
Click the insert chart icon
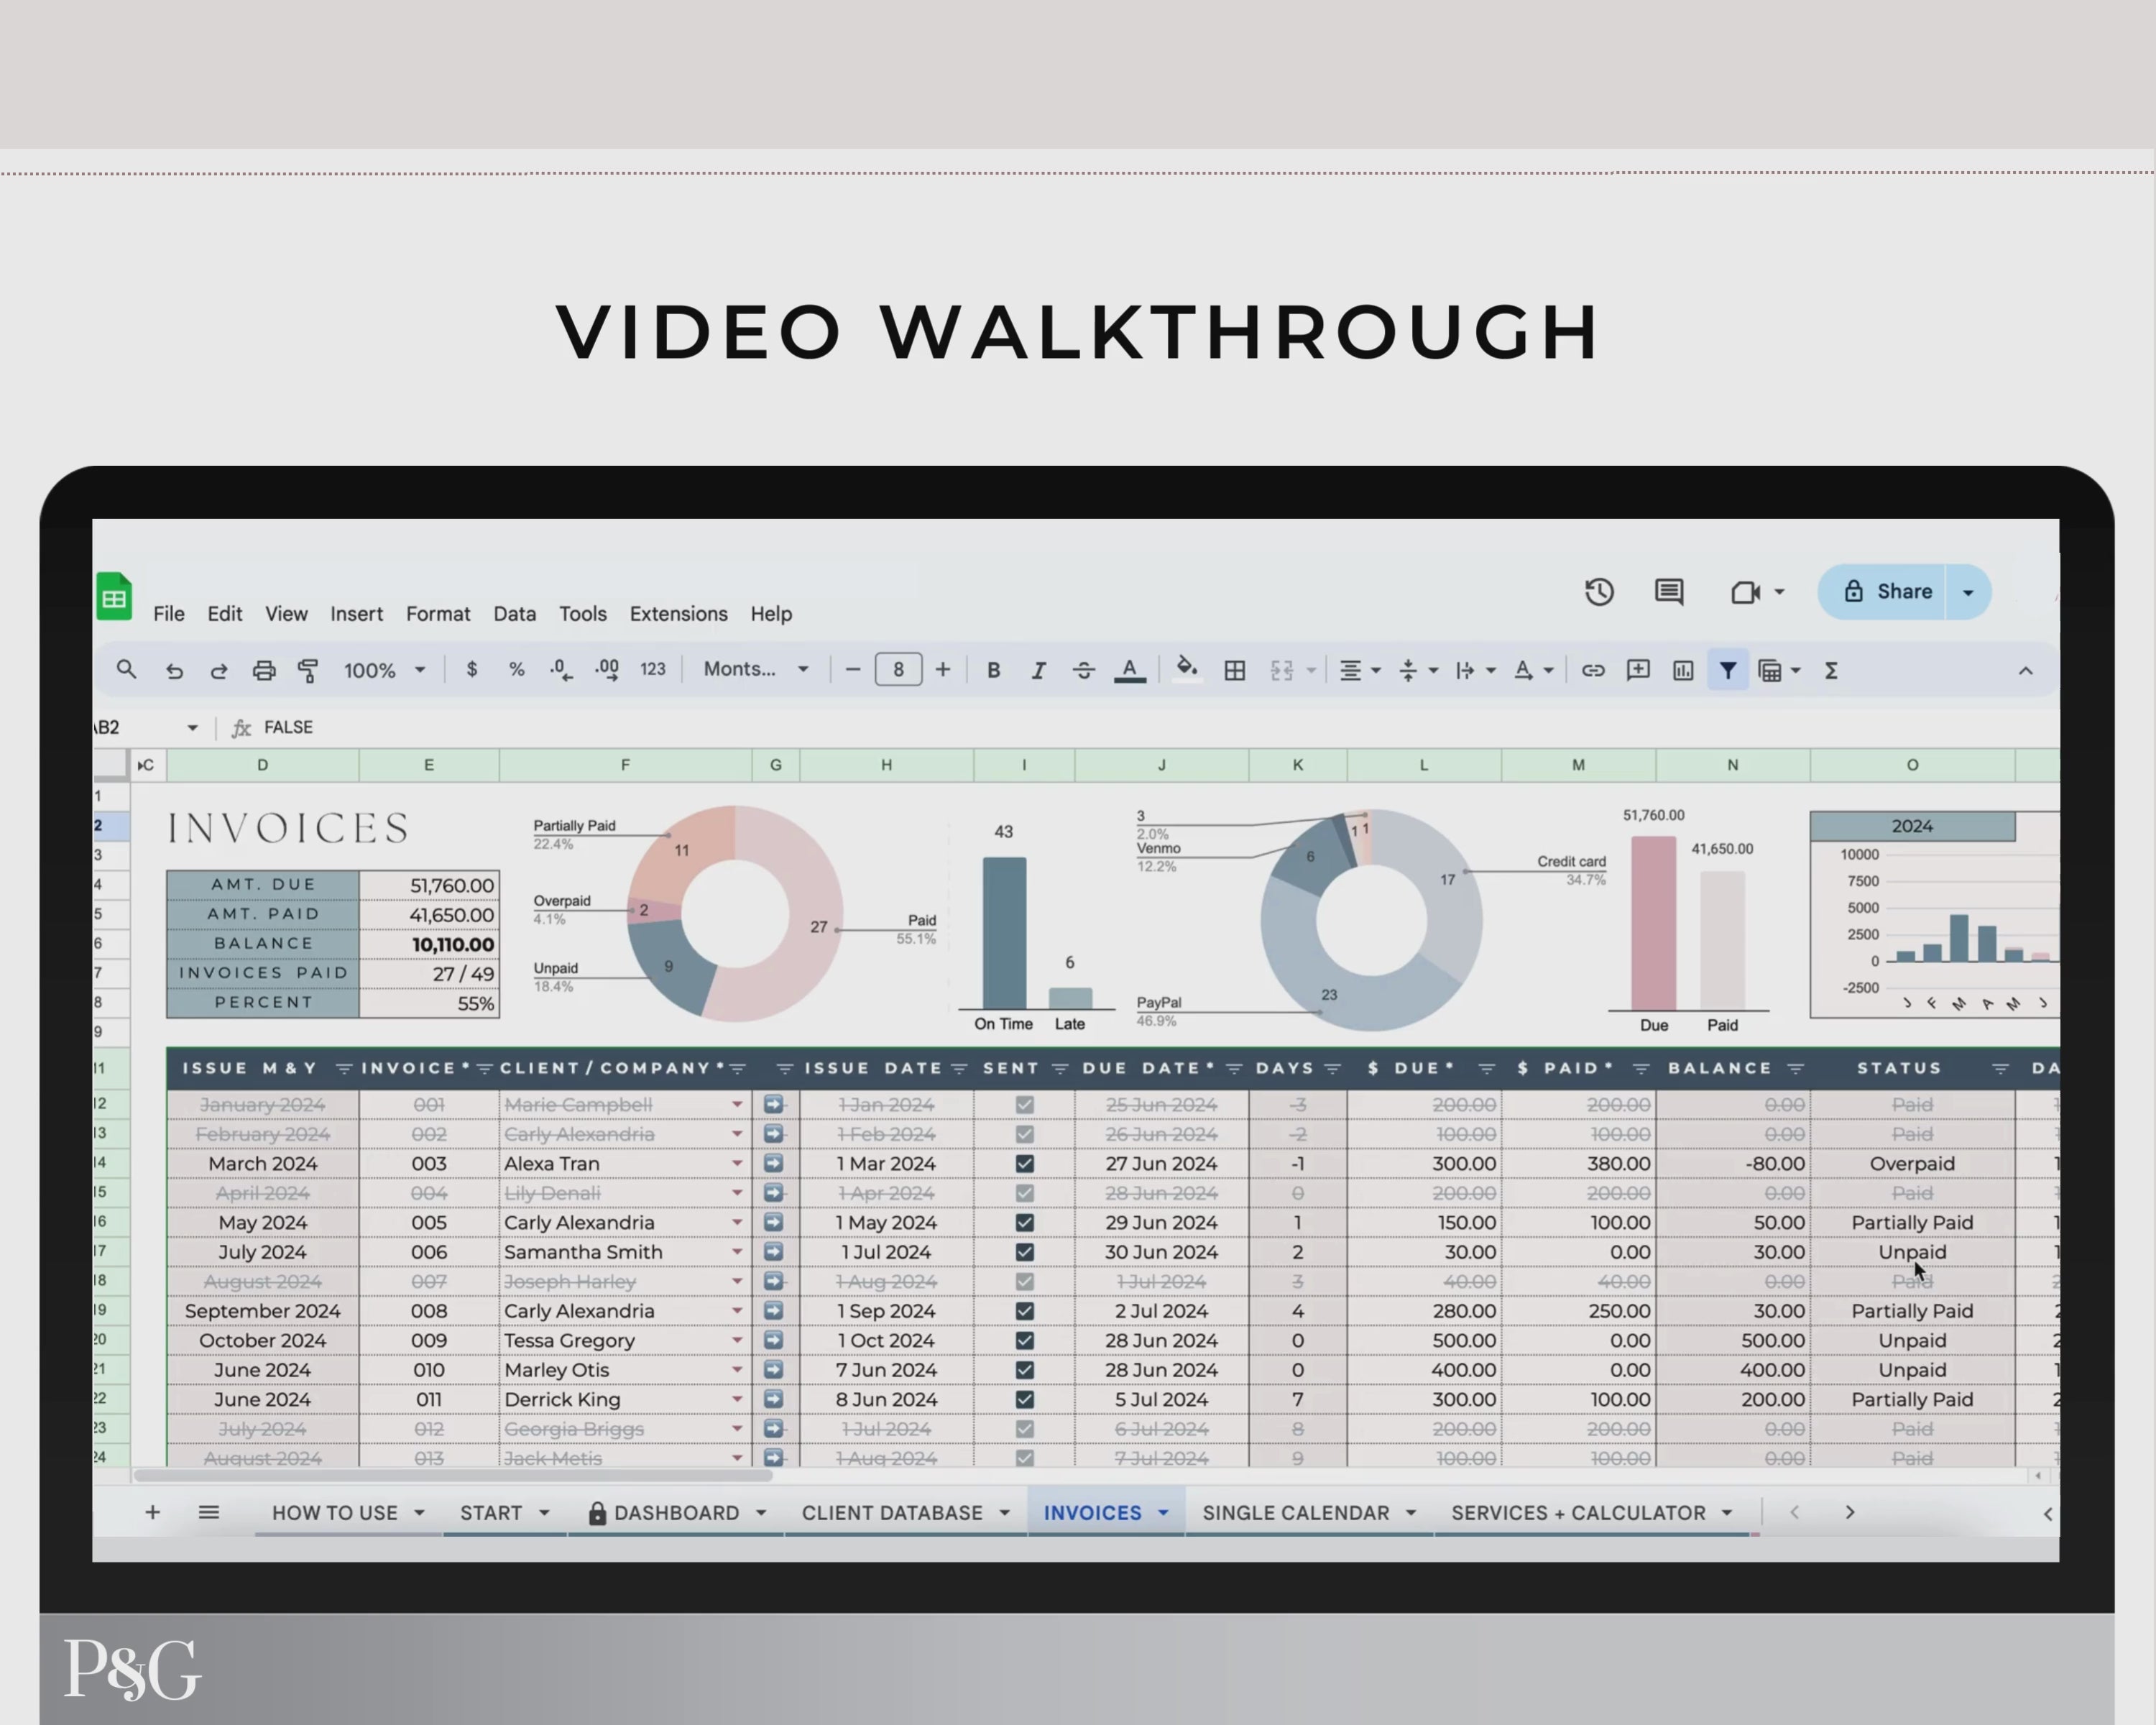pos(1682,670)
